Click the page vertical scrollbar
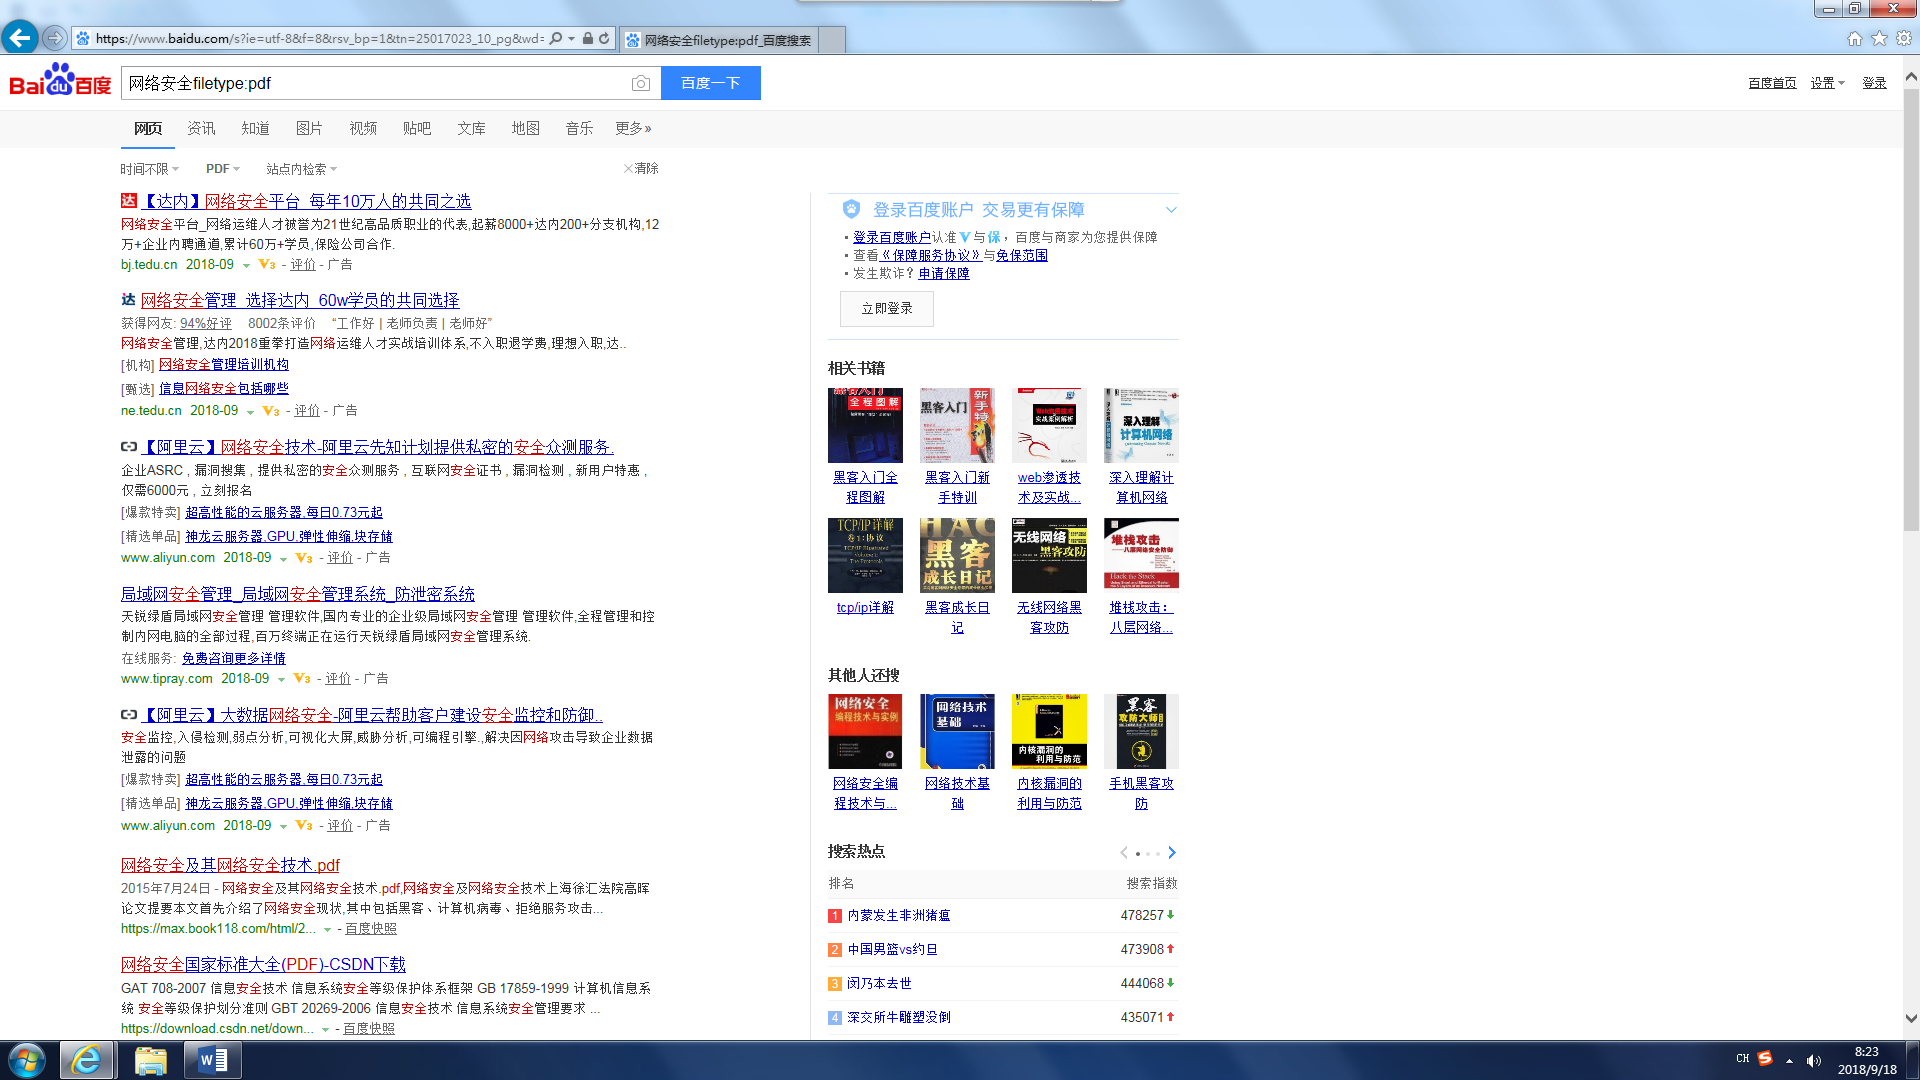 coord(1911,310)
